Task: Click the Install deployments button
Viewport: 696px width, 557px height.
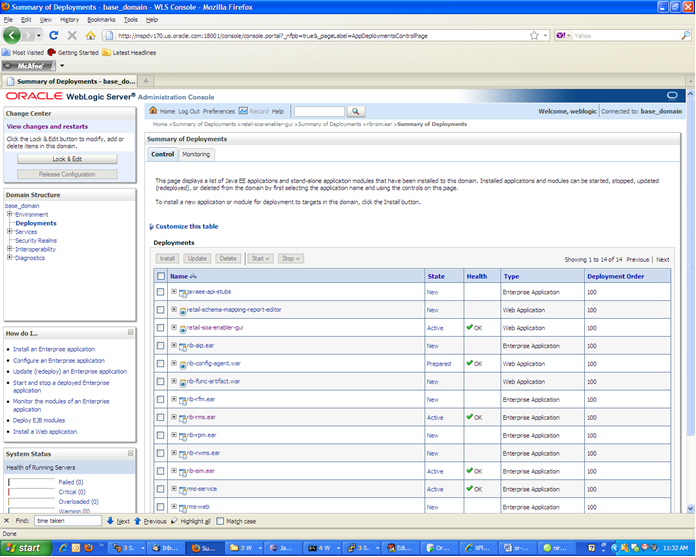Action: (x=167, y=258)
